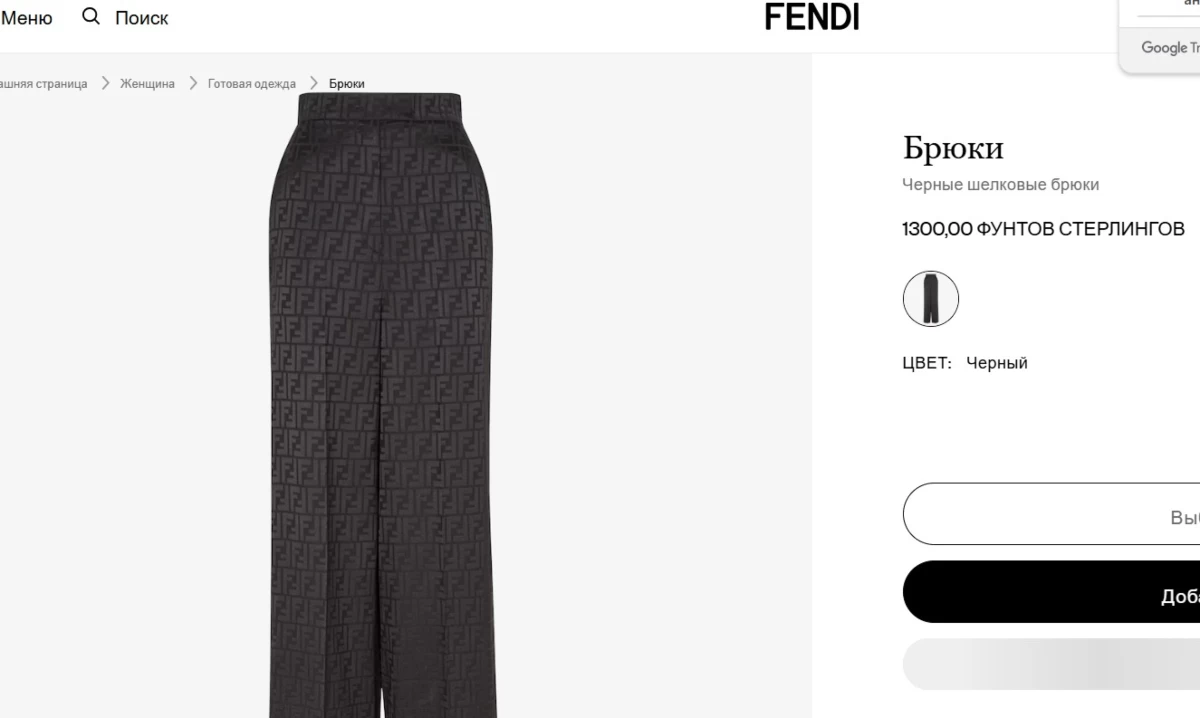Click the grey button below add-to-bag

pos(1051,664)
